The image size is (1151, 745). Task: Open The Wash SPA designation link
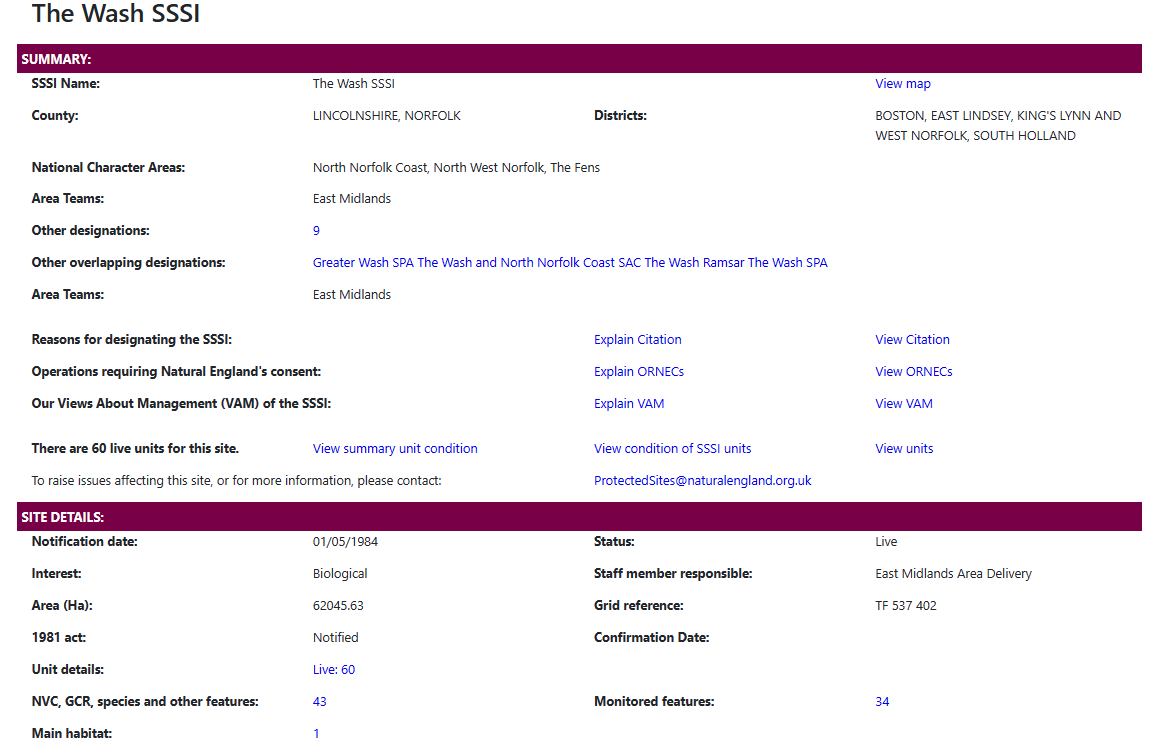[788, 263]
